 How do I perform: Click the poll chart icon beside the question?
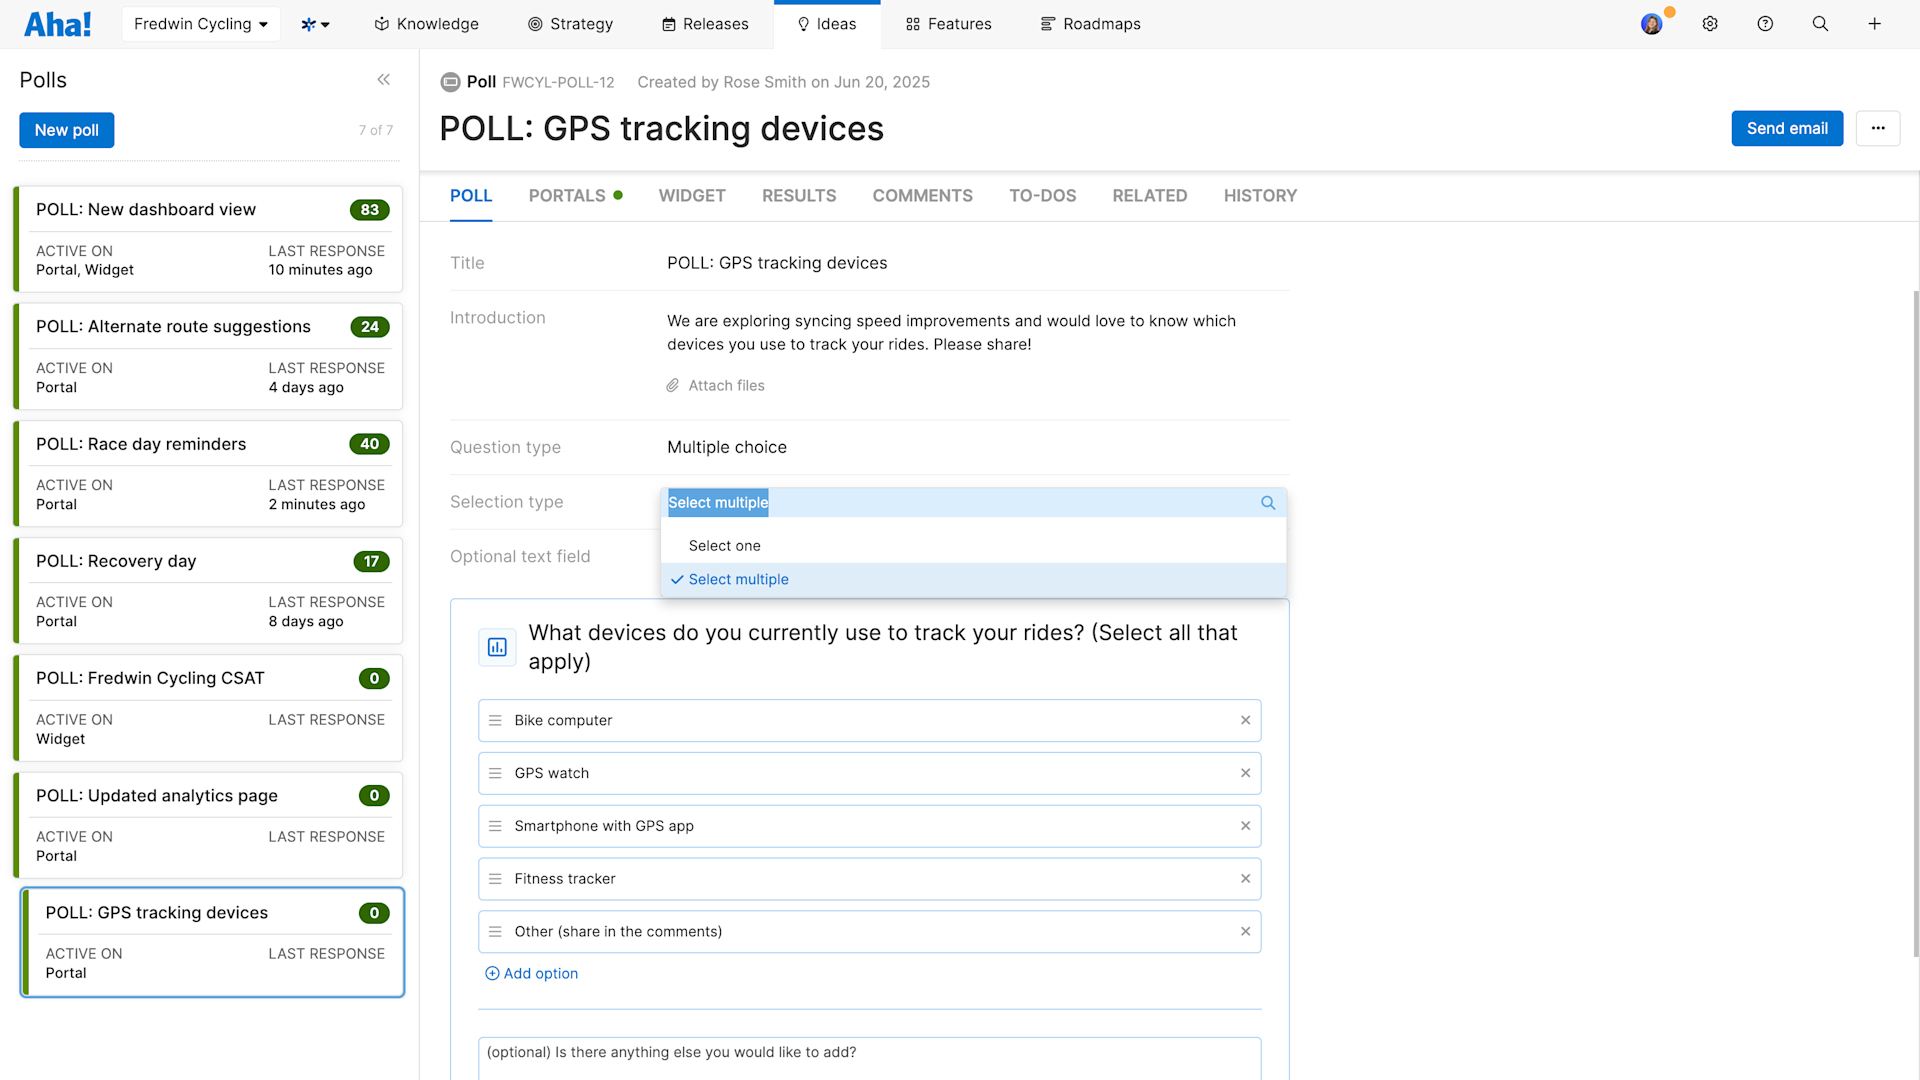point(497,646)
